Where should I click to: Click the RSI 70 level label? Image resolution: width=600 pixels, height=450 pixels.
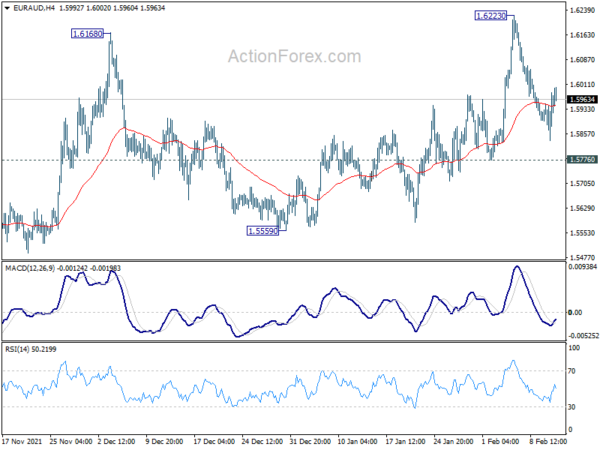tap(572, 371)
